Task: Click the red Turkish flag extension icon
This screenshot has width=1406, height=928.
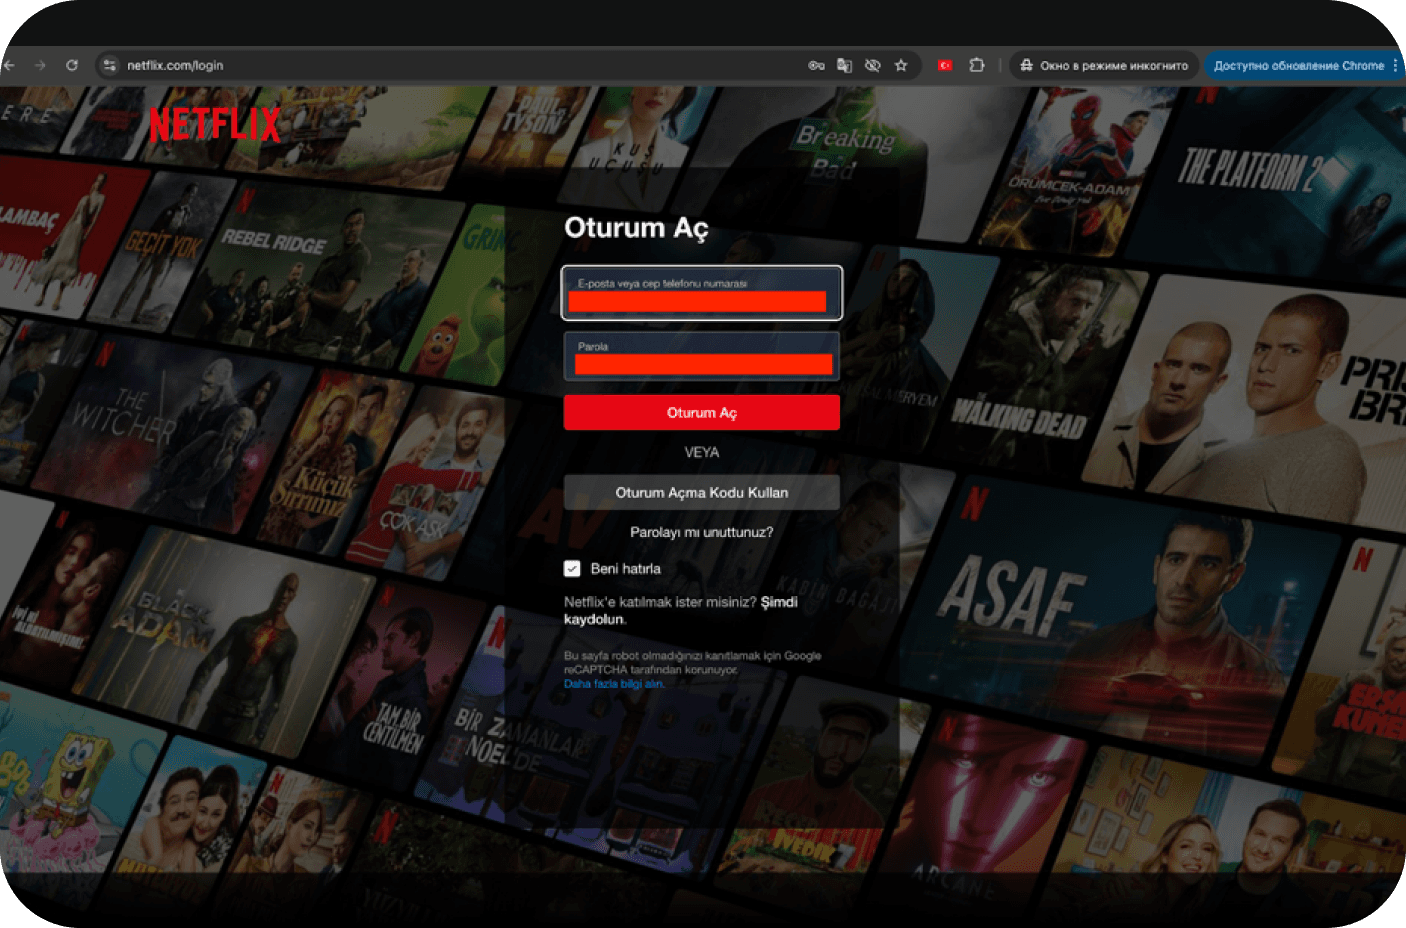Action: (945, 65)
